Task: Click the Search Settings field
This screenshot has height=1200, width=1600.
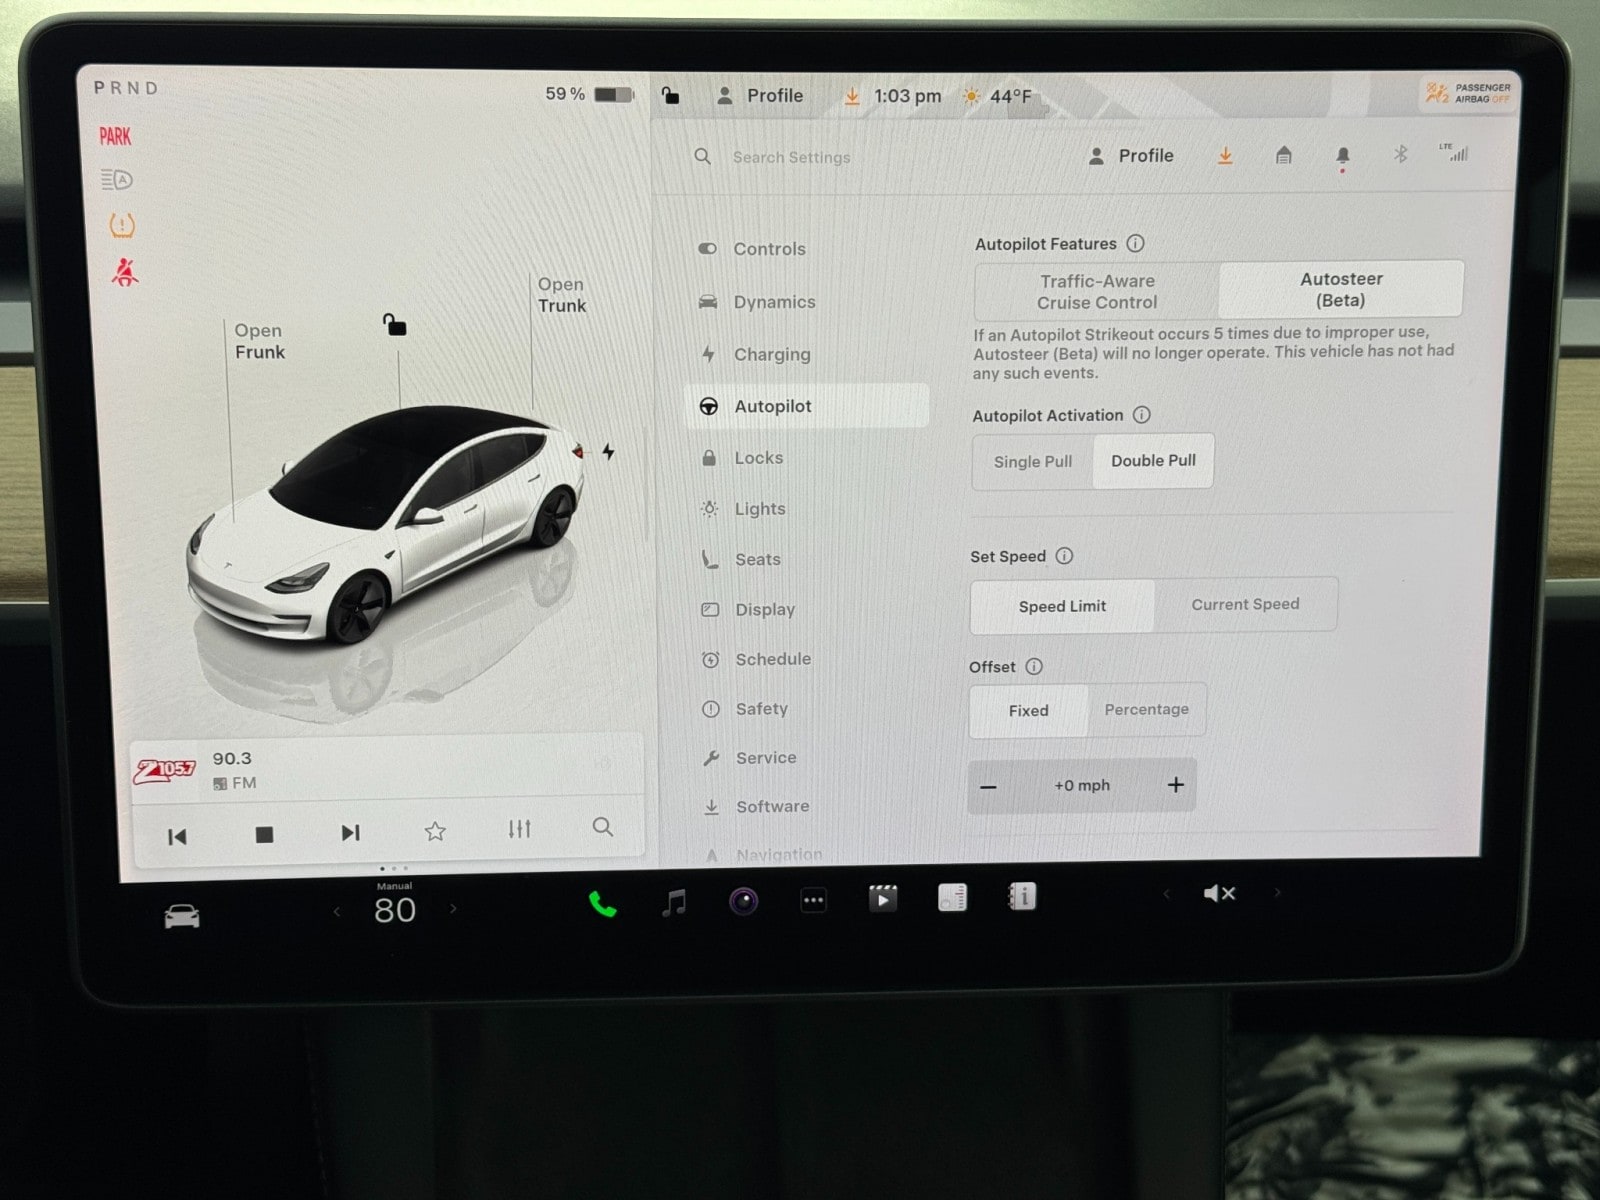Action: pos(791,158)
